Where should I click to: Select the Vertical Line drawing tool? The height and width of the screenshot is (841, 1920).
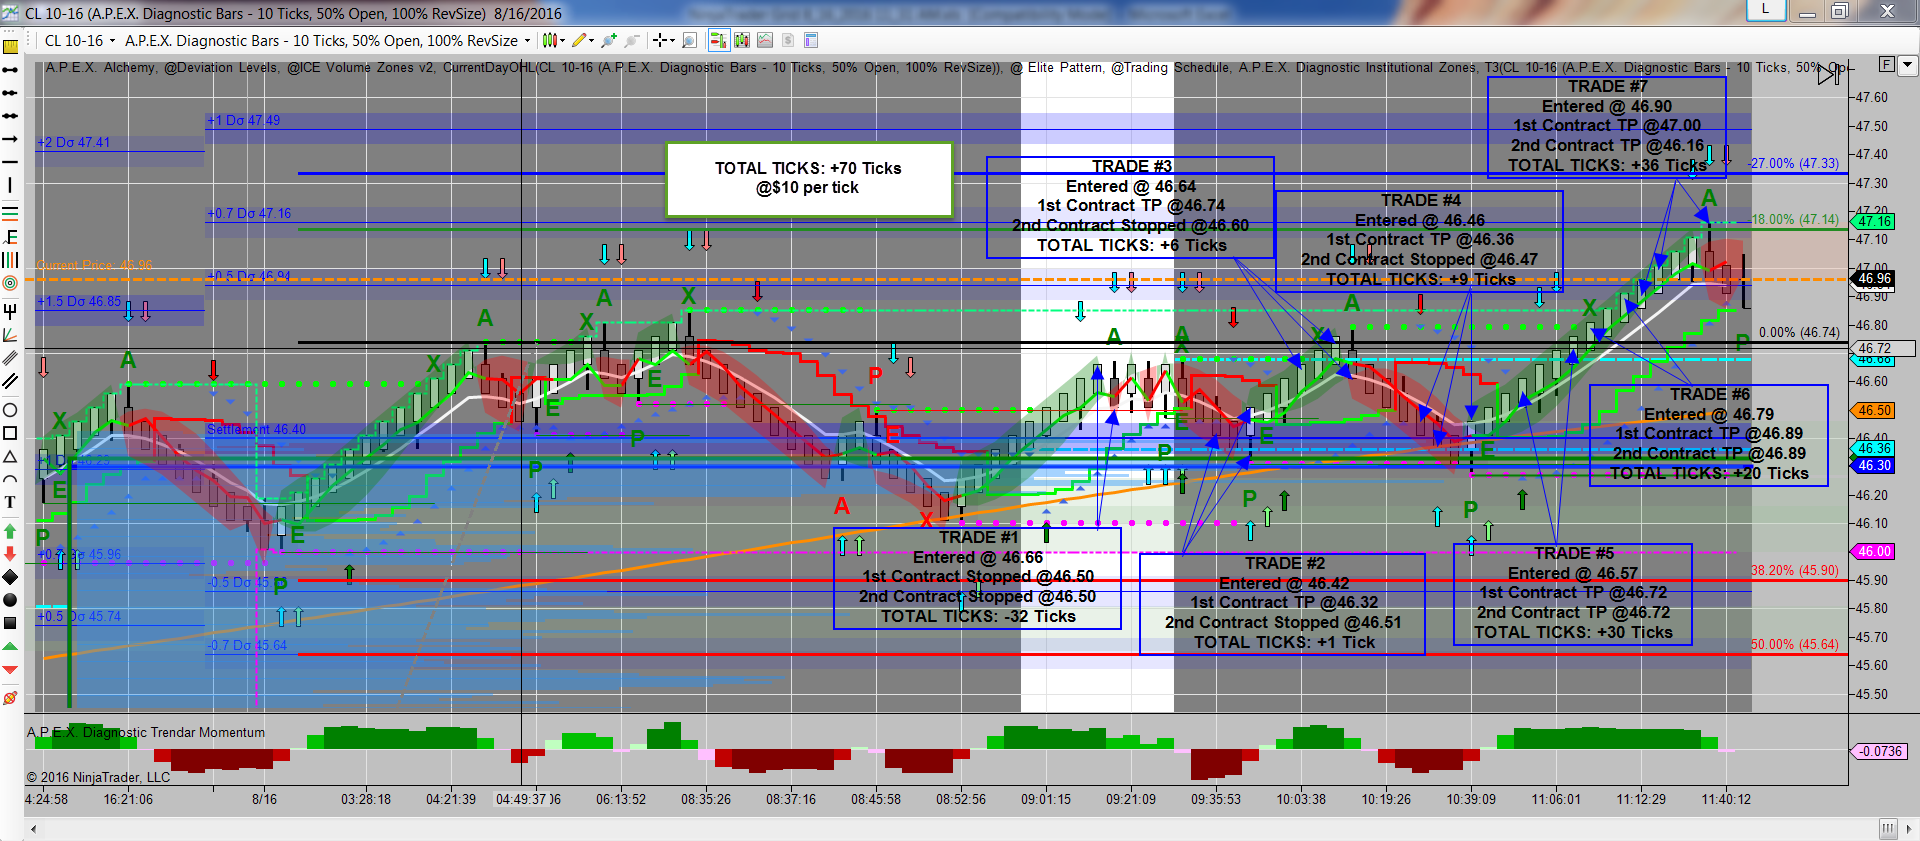pos(10,185)
